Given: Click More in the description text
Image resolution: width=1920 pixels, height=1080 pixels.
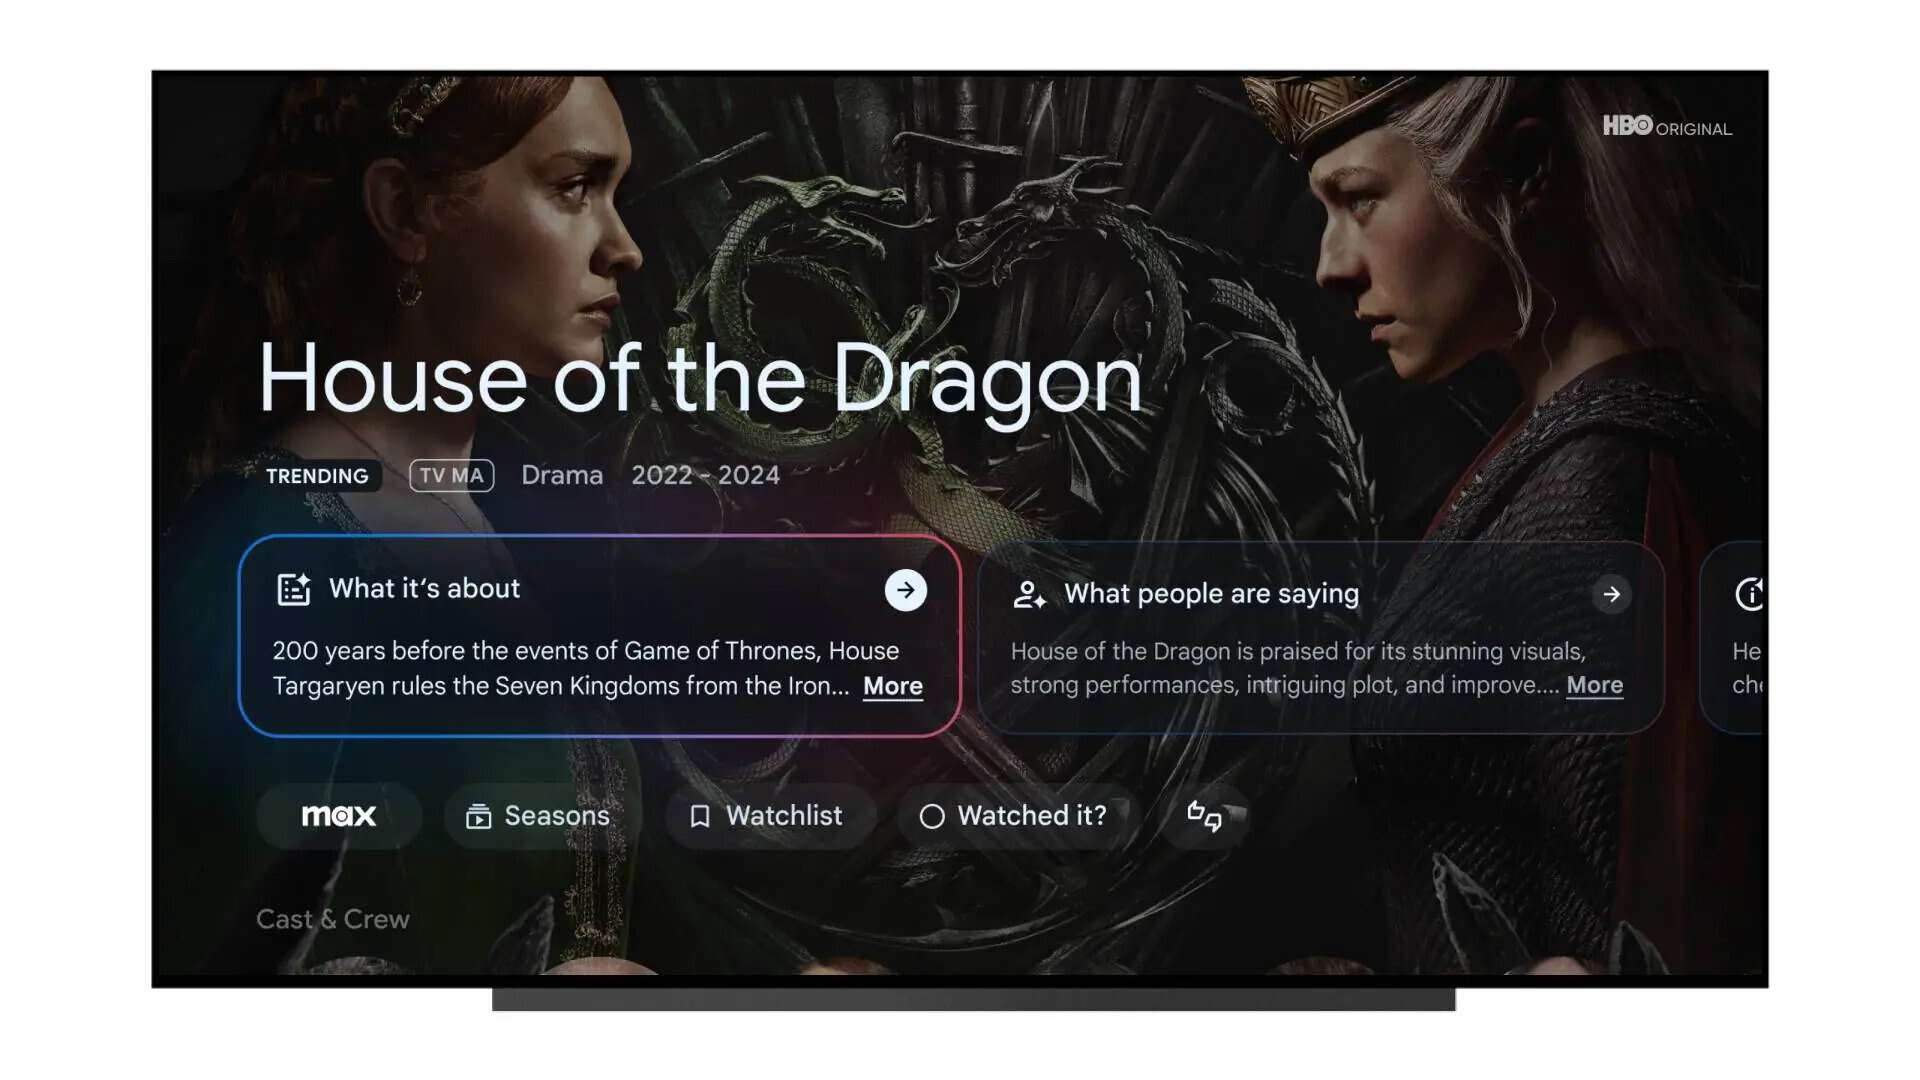Looking at the screenshot, I should pyautogui.click(x=893, y=684).
